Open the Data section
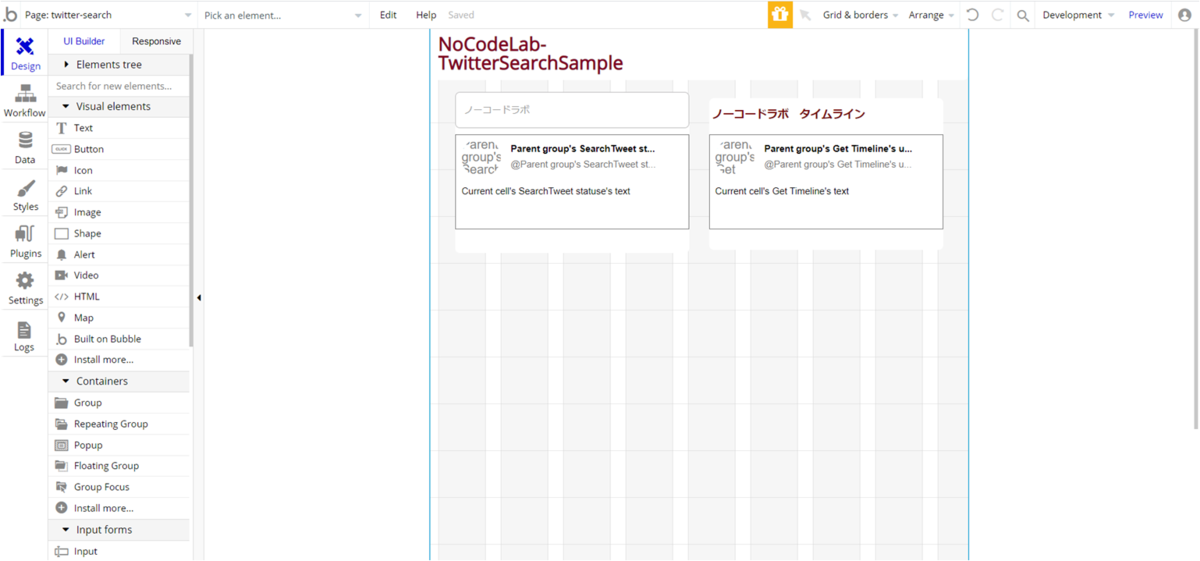 [x=25, y=148]
